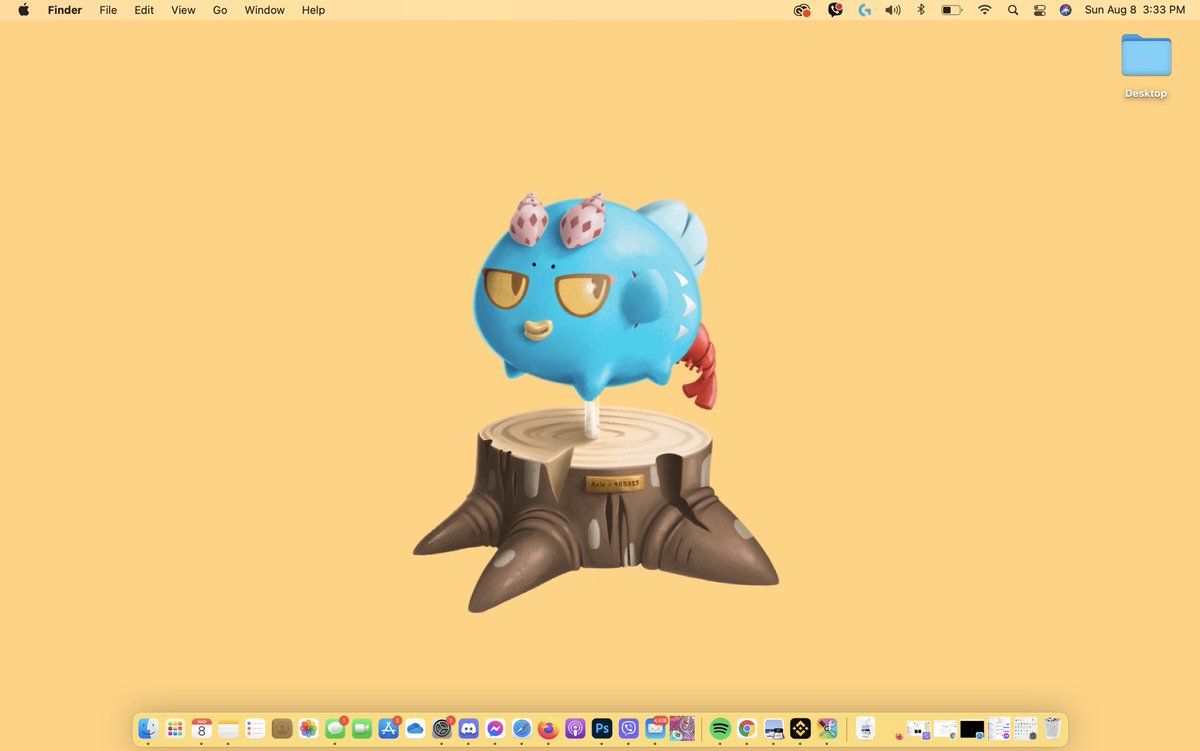Open Firefox from the Dock

(548, 728)
